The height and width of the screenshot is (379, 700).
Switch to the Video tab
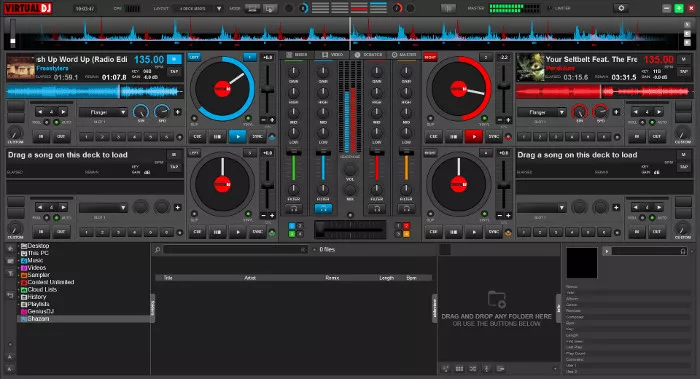[333, 54]
